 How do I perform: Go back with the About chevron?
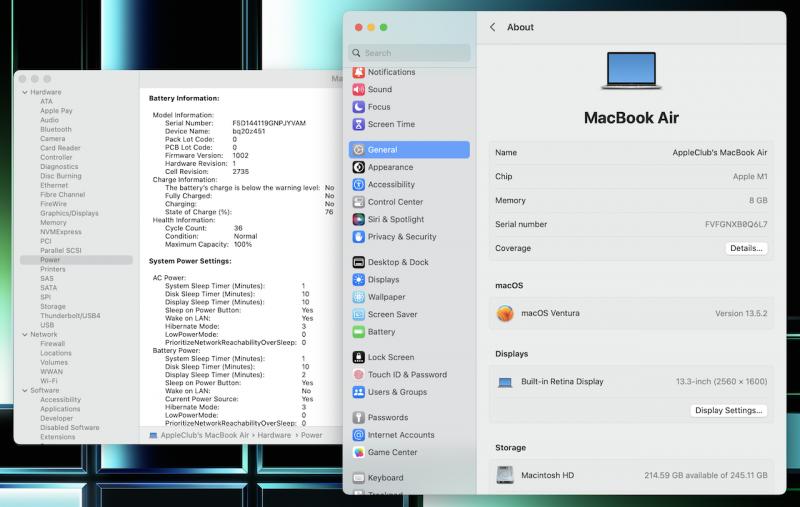(492, 27)
